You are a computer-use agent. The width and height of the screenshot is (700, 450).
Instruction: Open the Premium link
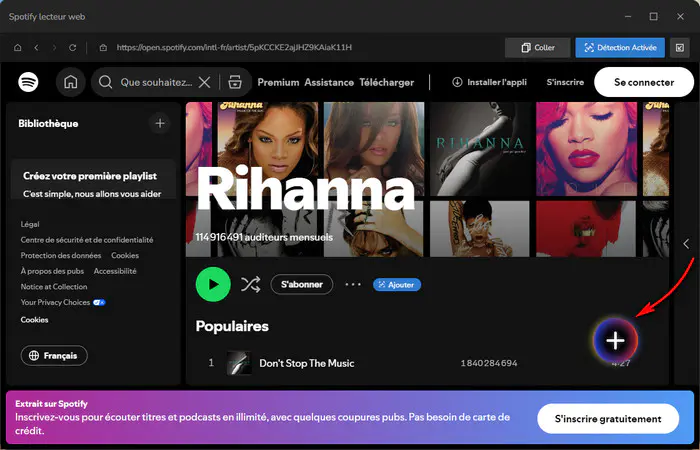point(278,82)
